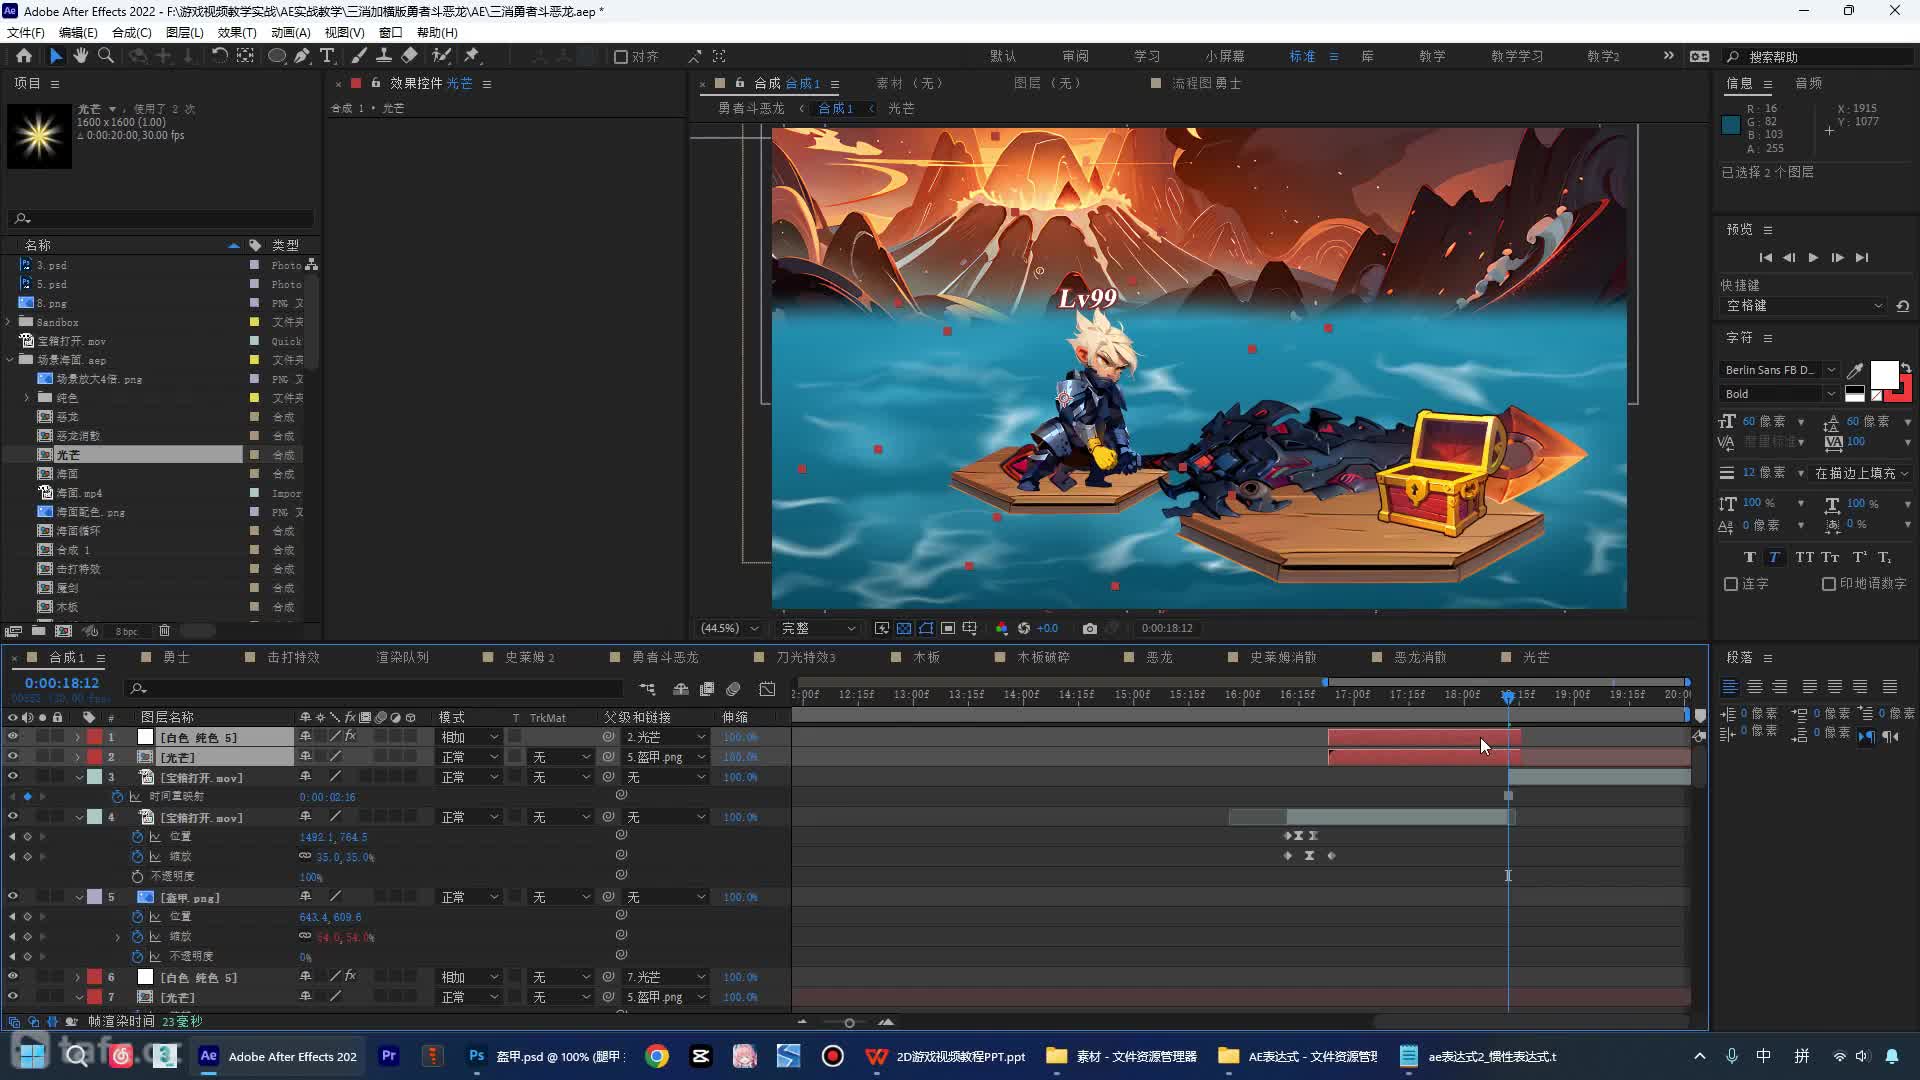The height and width of the screenshot is (1080, 1920).
Task: Create new folder in Project panel
Action: click(x=38, y=631)
